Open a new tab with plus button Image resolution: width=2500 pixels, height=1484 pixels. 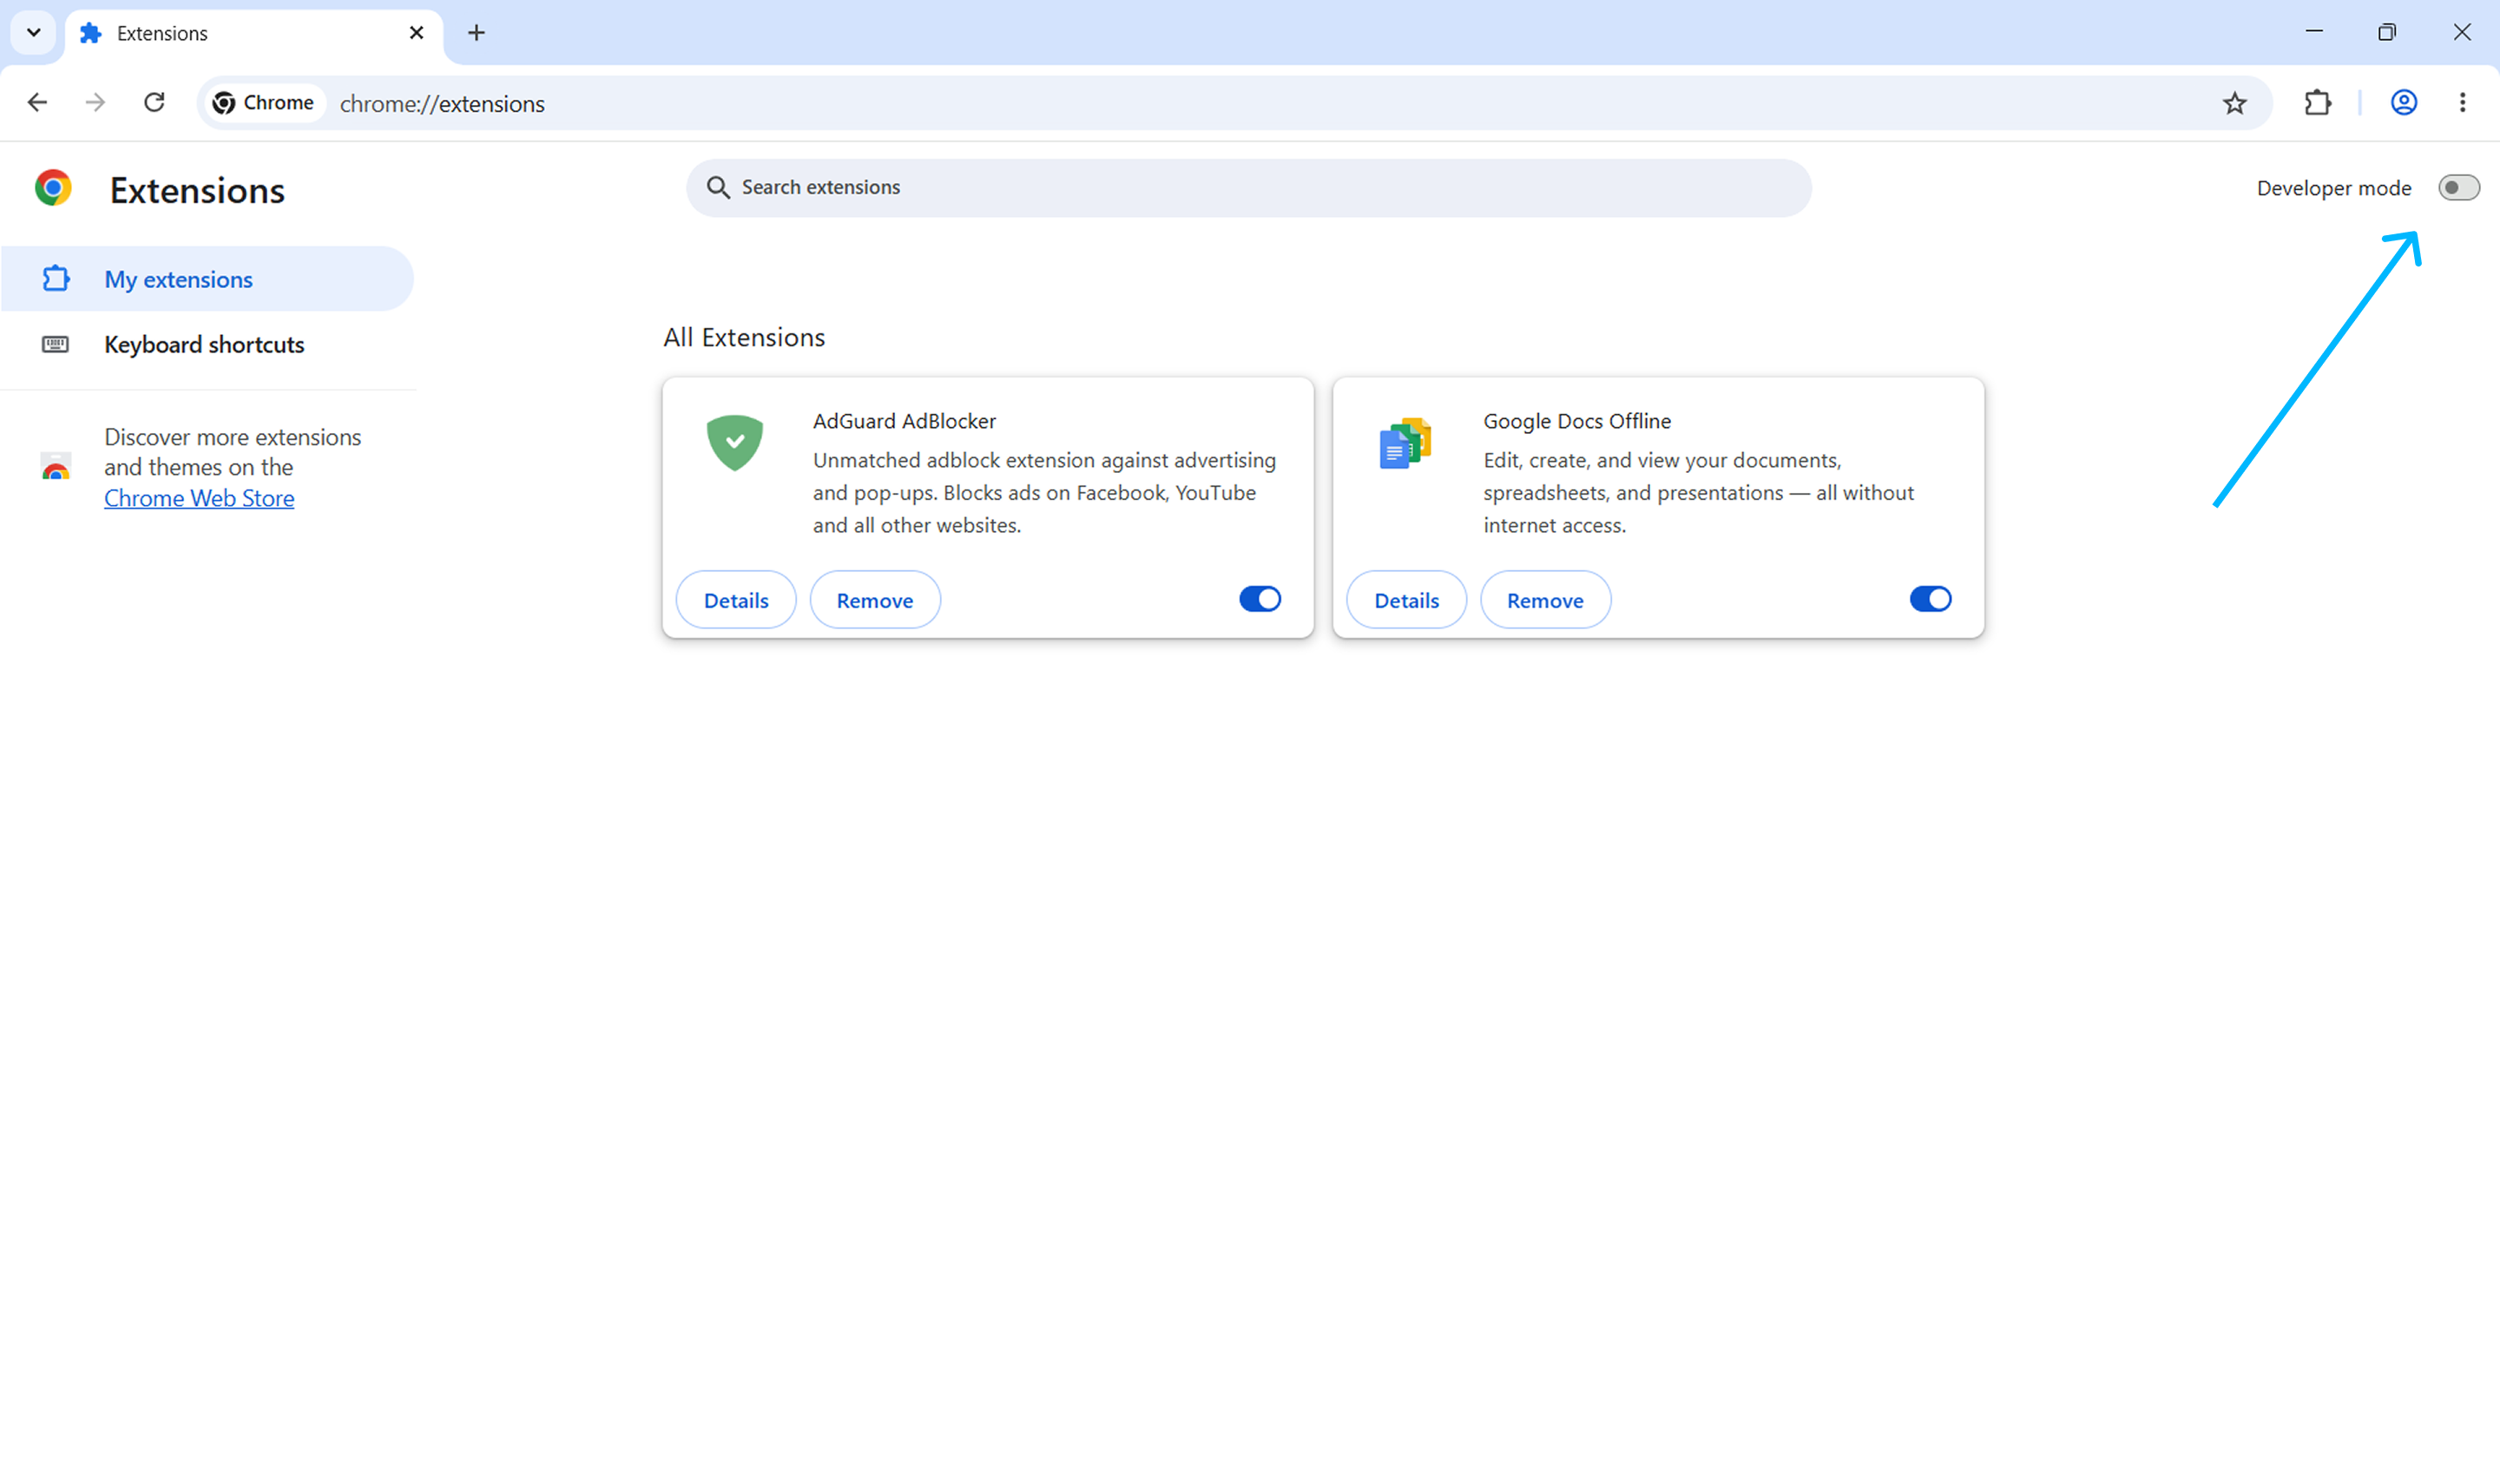click(476, 33)
